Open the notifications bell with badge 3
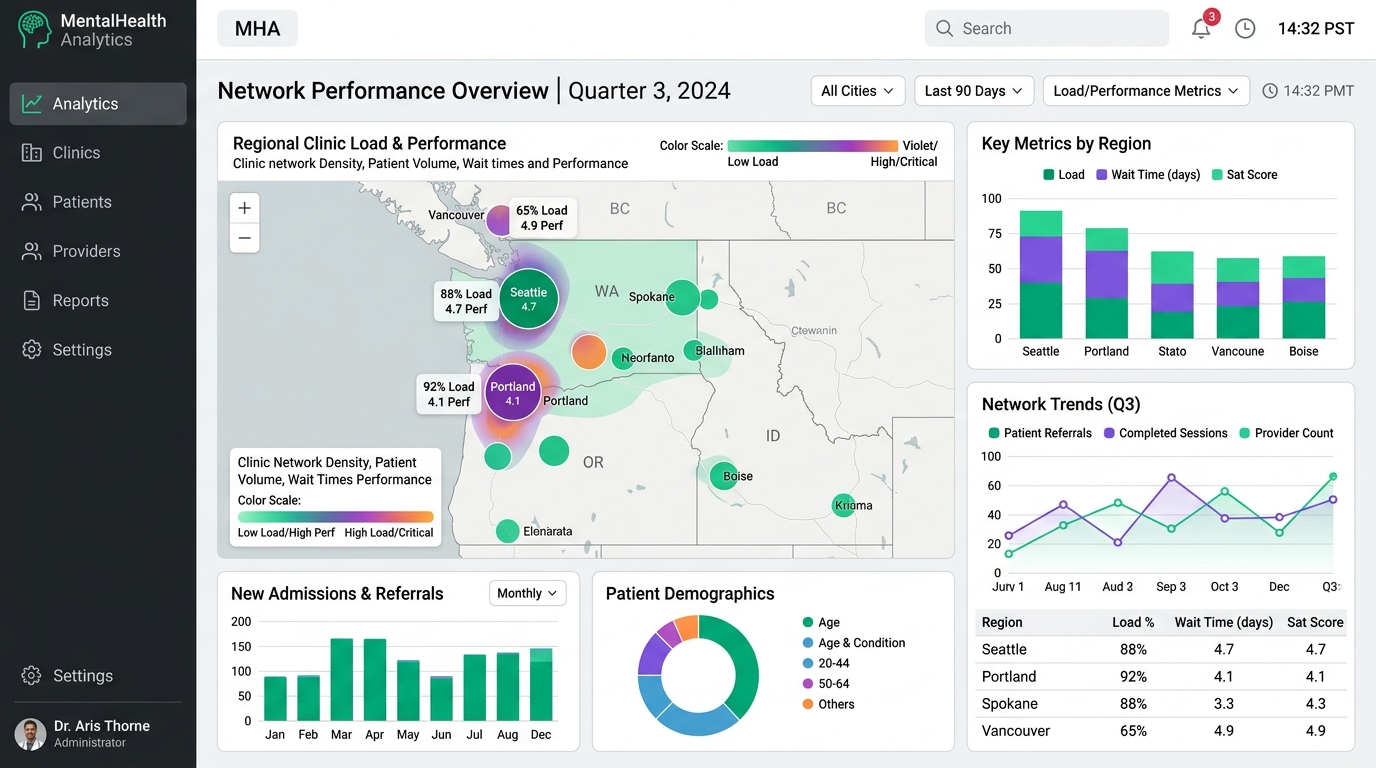This screenshot has height=768, width=1376. pos(1202,28)
